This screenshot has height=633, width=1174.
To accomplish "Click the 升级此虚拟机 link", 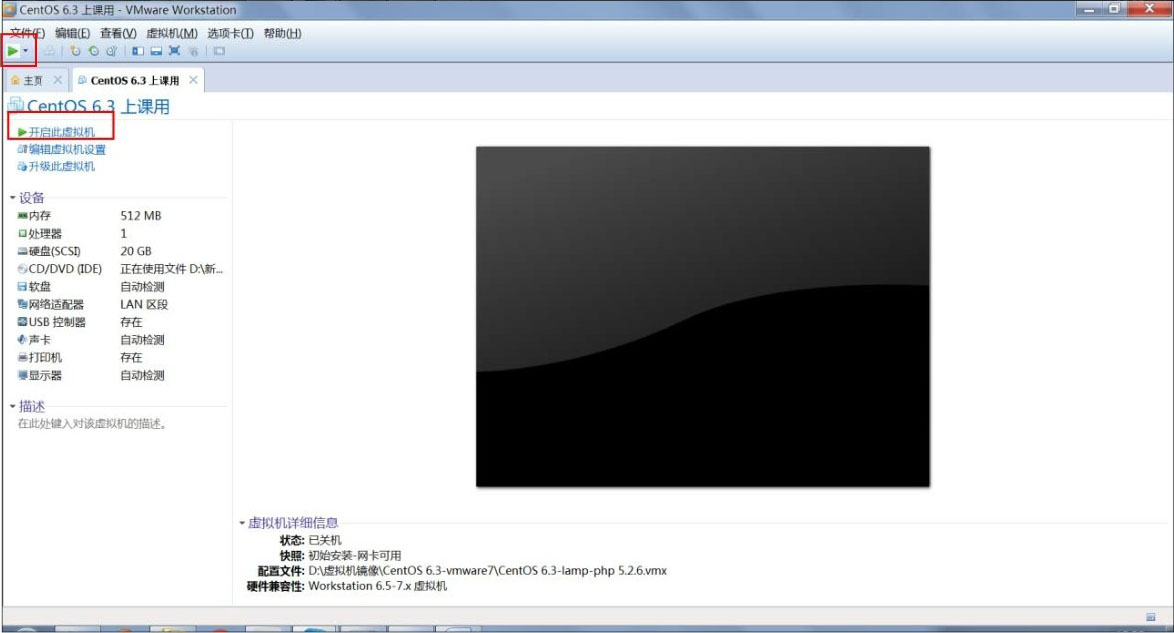I will (x=56, y=166).
